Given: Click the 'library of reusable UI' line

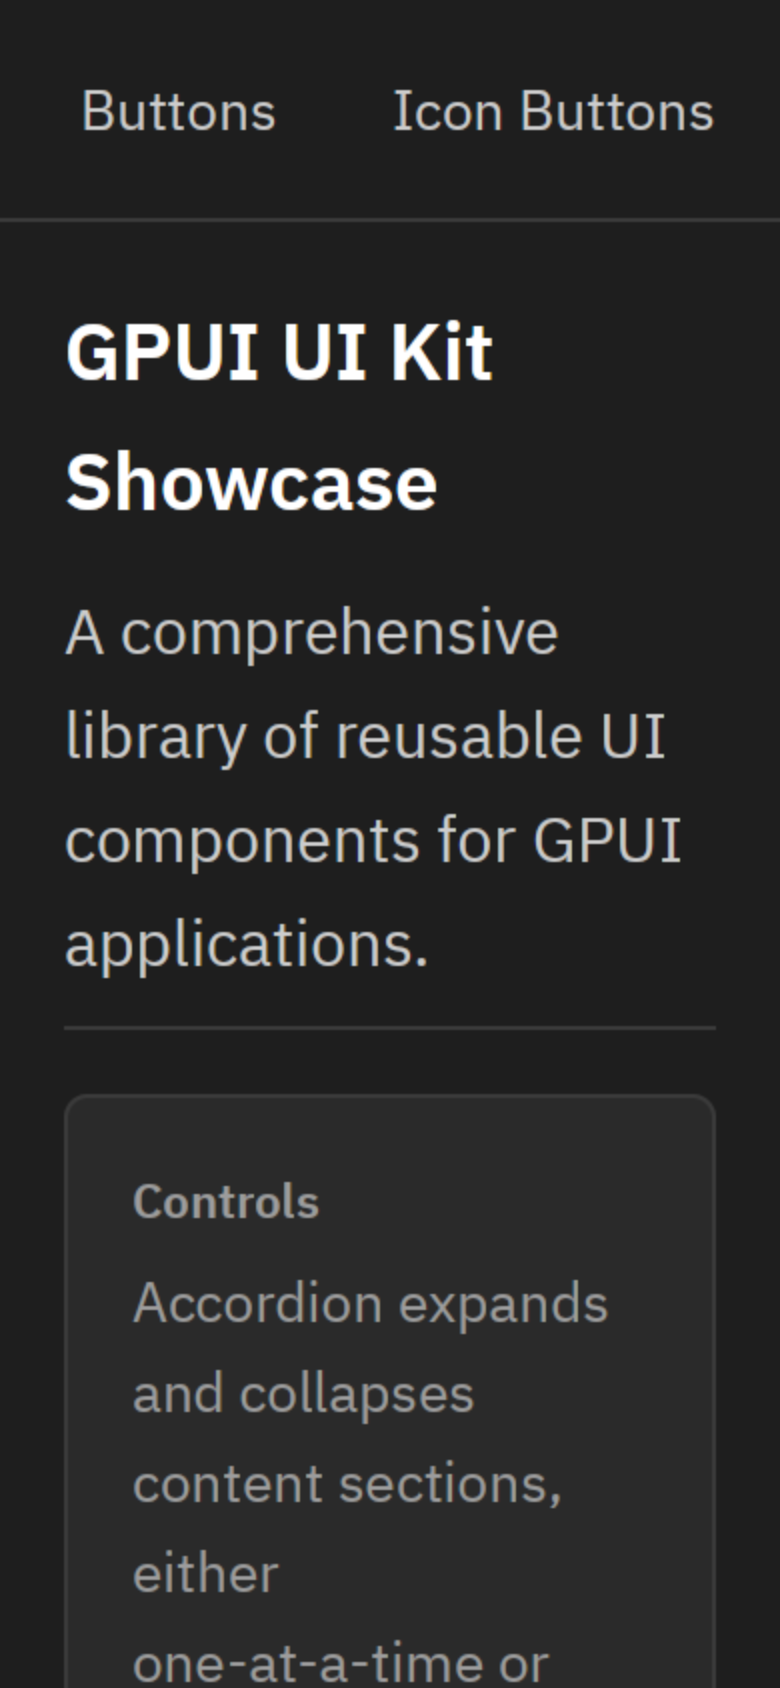Looking at the screenshot, I should 365,737.
